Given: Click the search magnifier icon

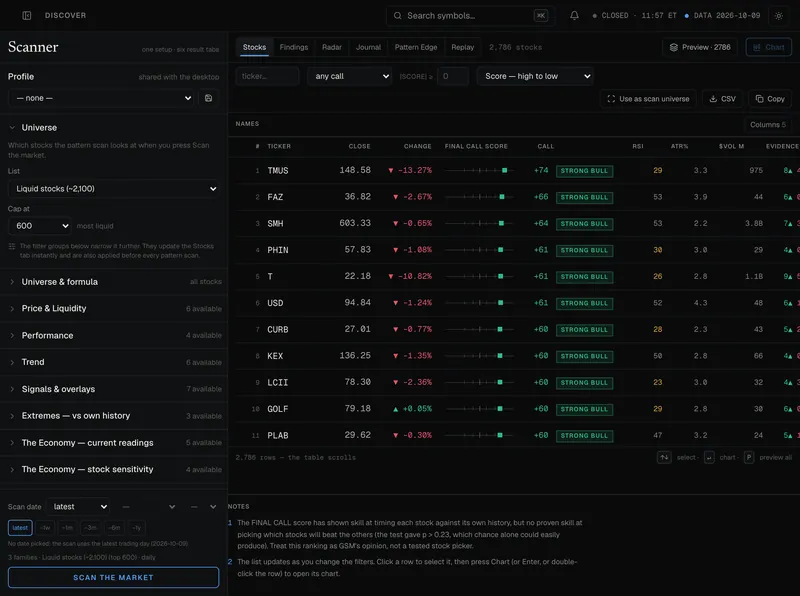Looking at the screenshot, I should click(397, 16).
